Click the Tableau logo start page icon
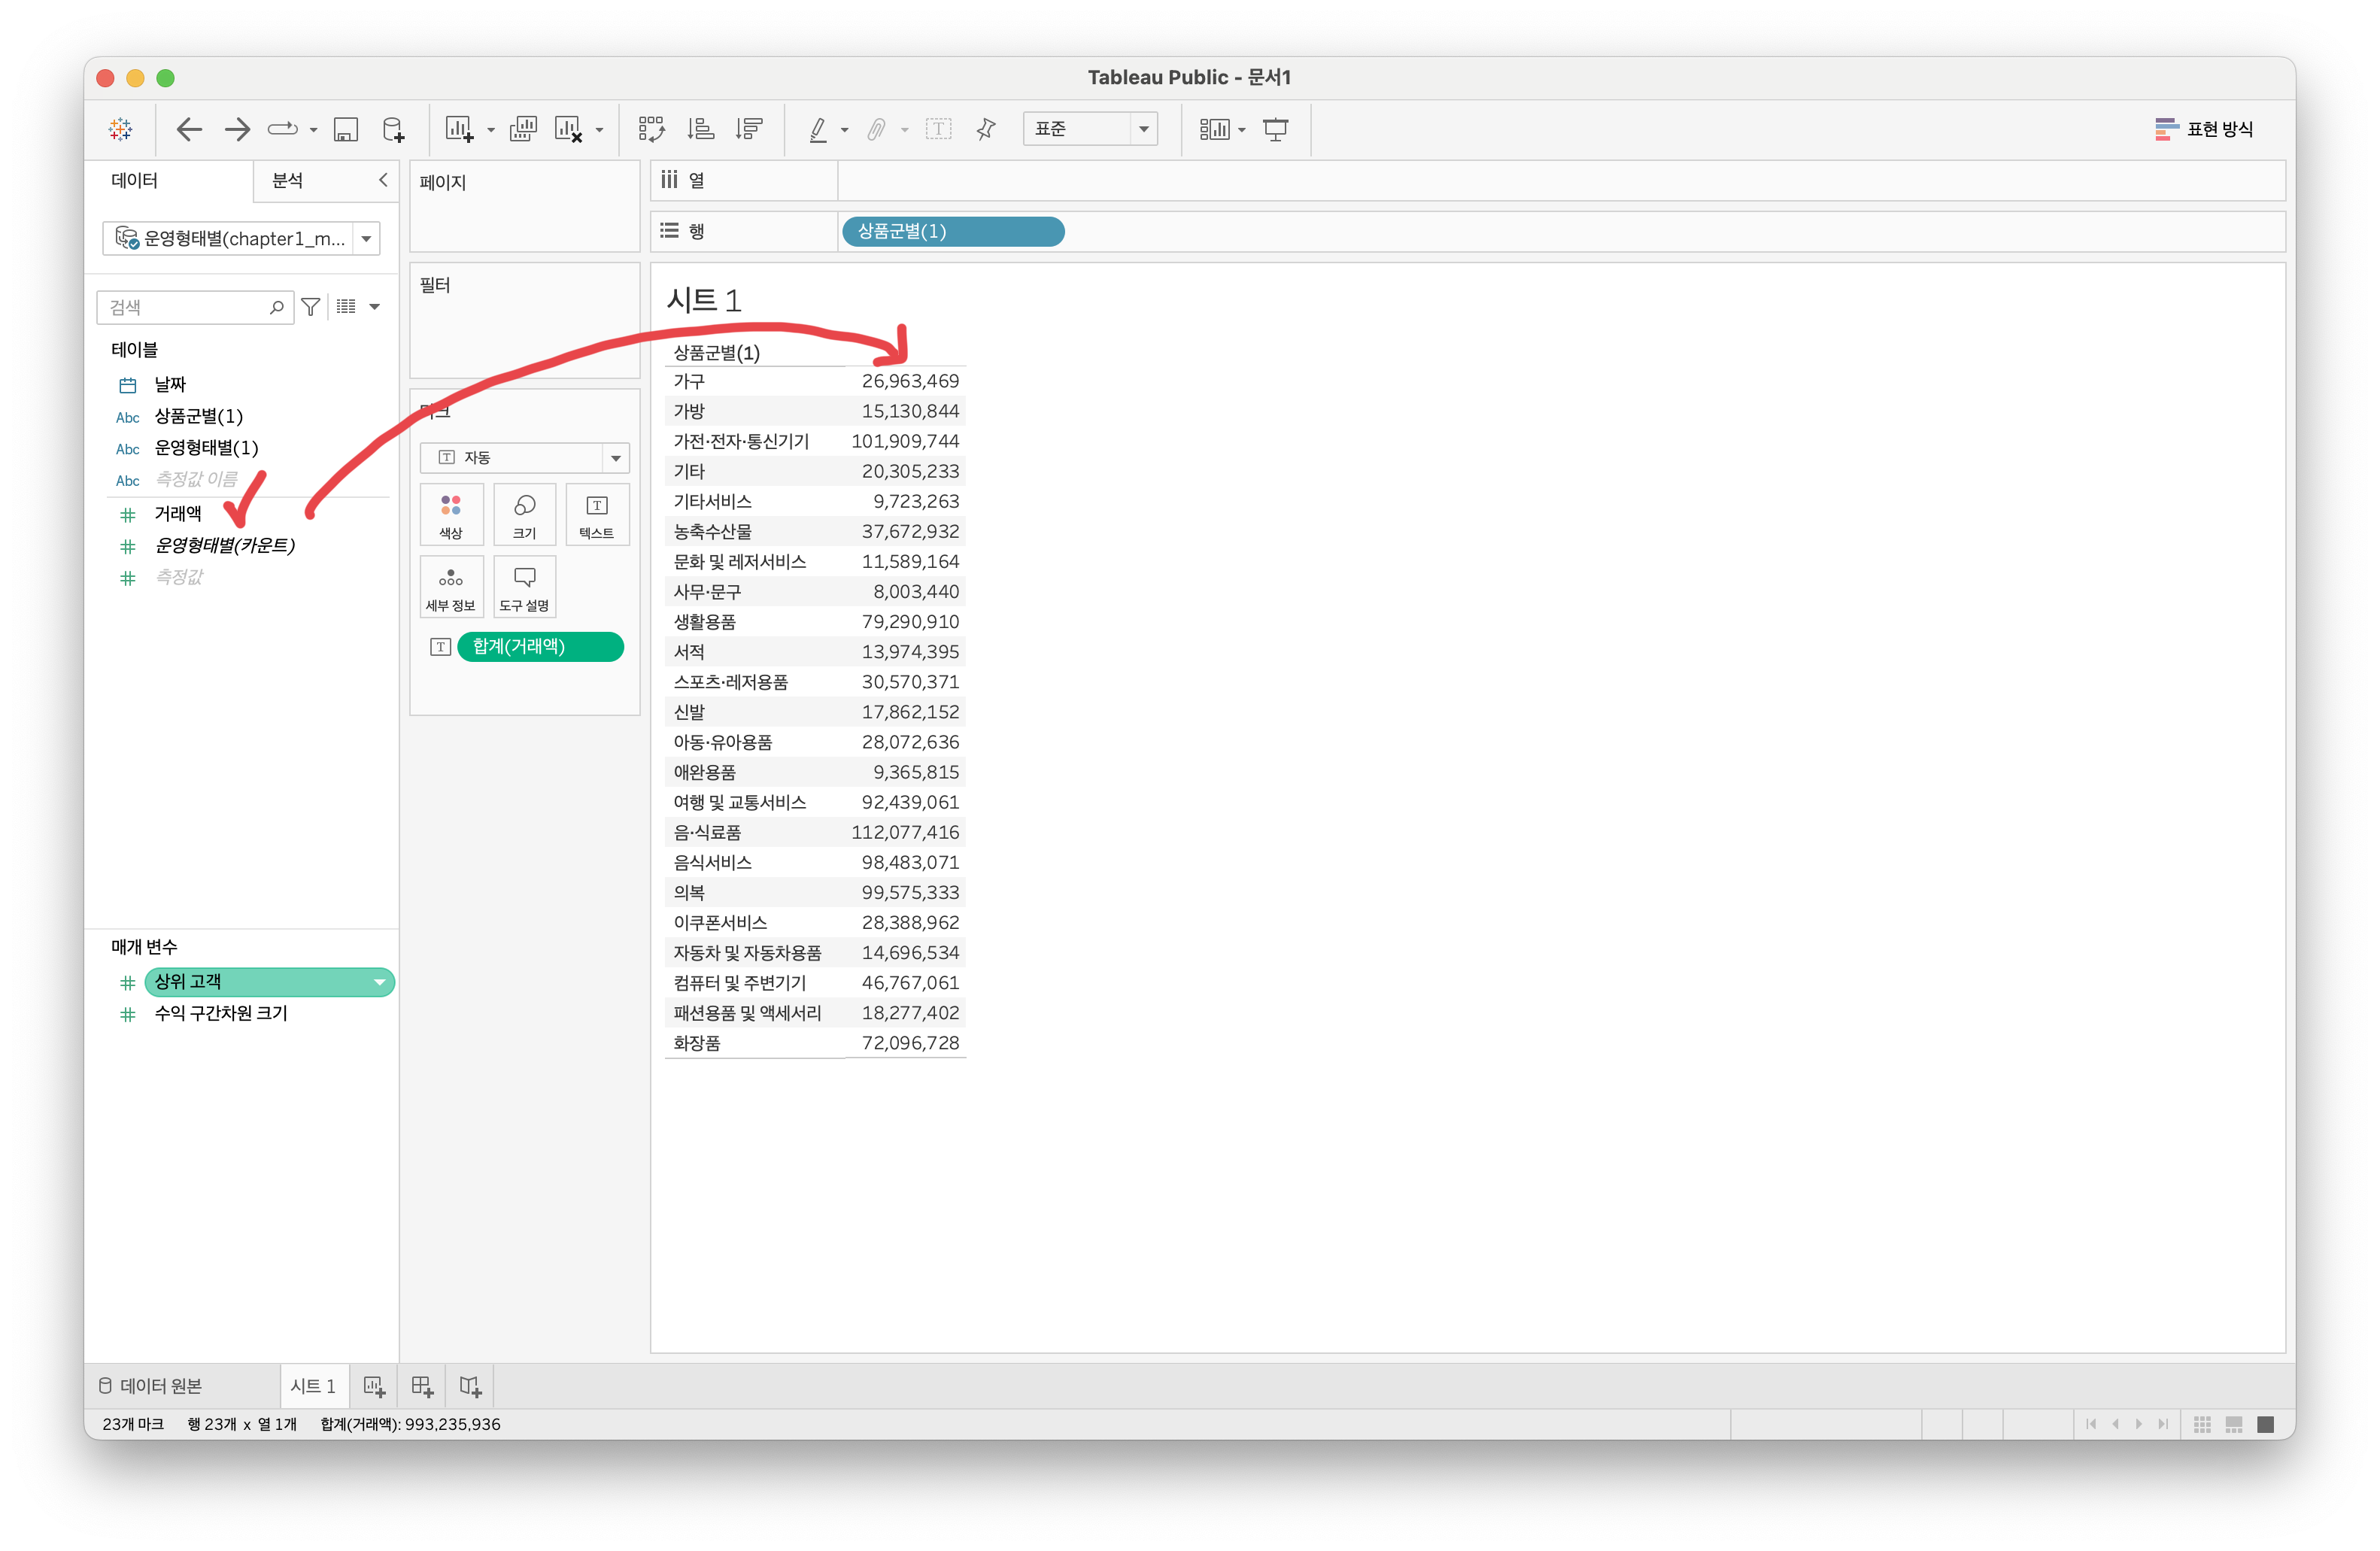This screenshot has height=1551, width=2380. coord(121,129)
